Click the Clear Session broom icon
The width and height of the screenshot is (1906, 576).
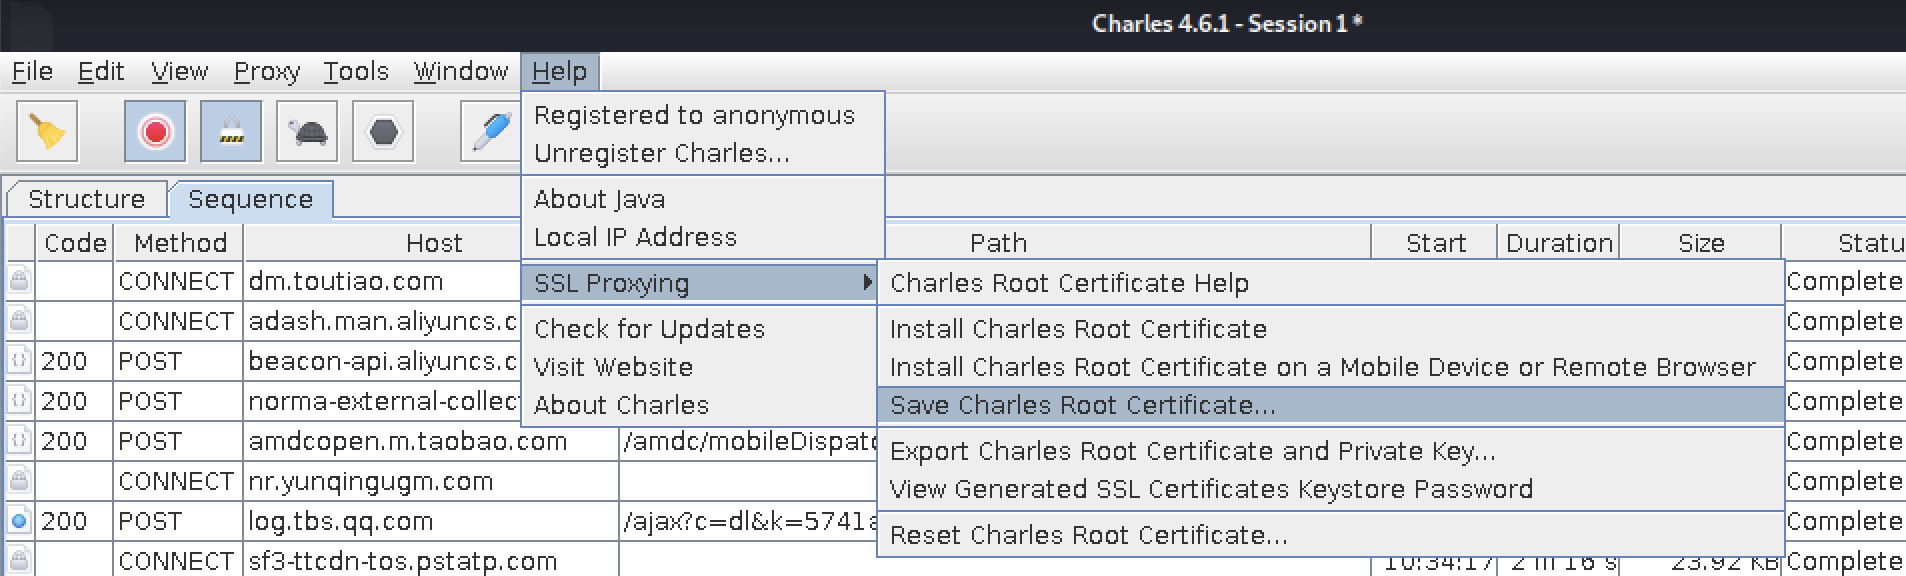[47, 132]
